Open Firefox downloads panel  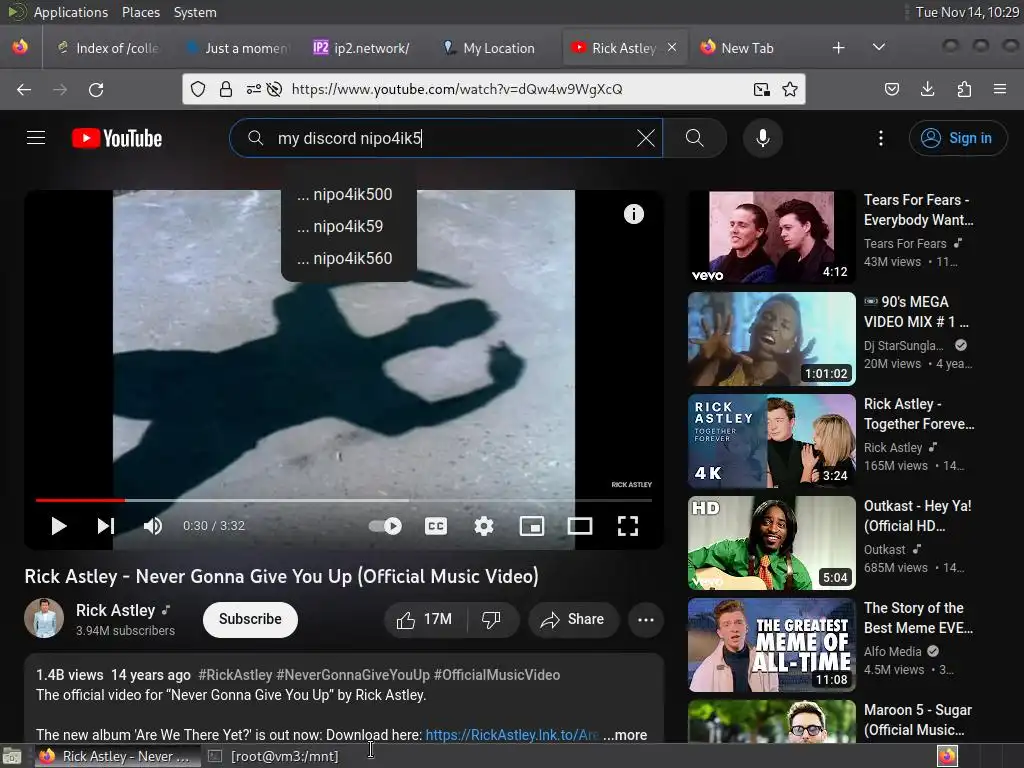pos(927,89)
